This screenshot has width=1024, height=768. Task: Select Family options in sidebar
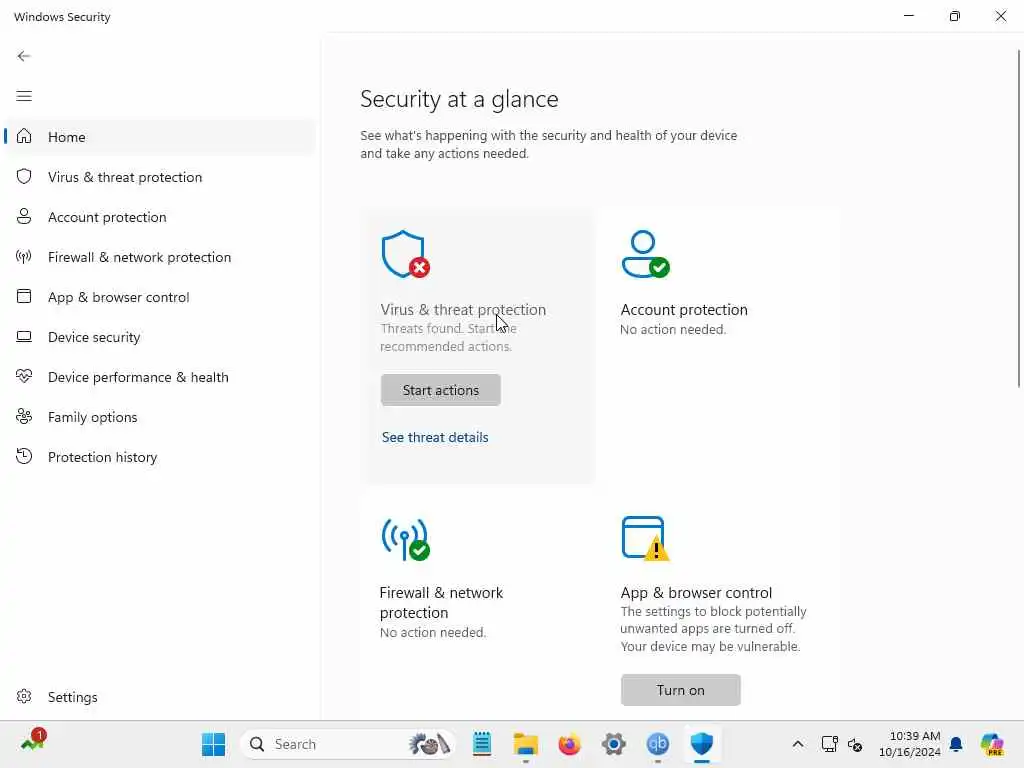160,417
